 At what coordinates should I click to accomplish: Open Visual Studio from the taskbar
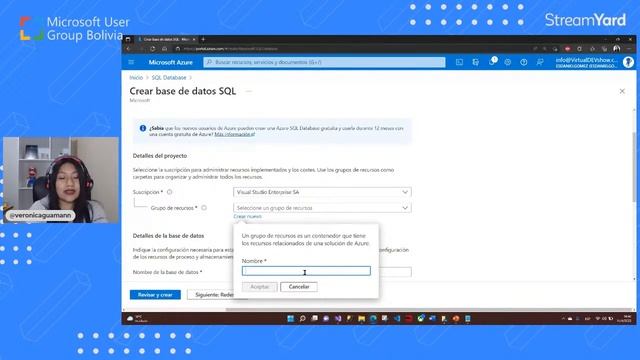(338, 318)
